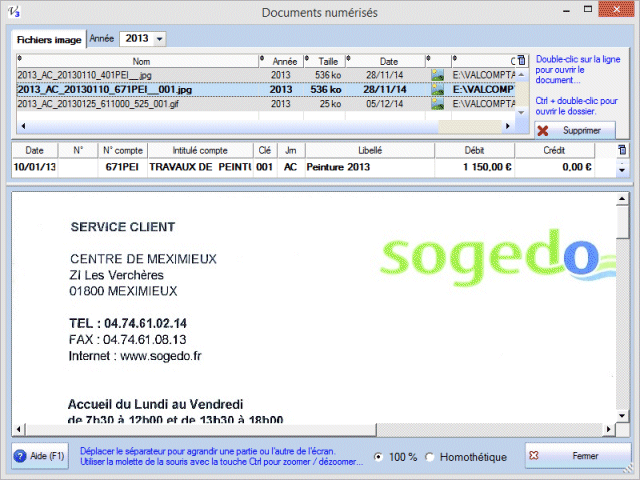Click the copy icon atop the entries grid
The image size is (640, 480).
[x=623, y=150]
